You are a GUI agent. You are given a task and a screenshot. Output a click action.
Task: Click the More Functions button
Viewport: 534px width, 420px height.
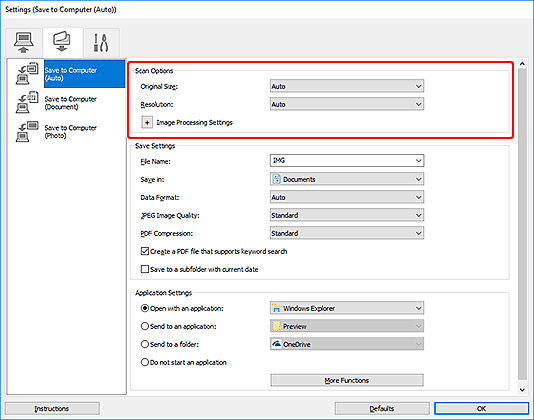347,380
